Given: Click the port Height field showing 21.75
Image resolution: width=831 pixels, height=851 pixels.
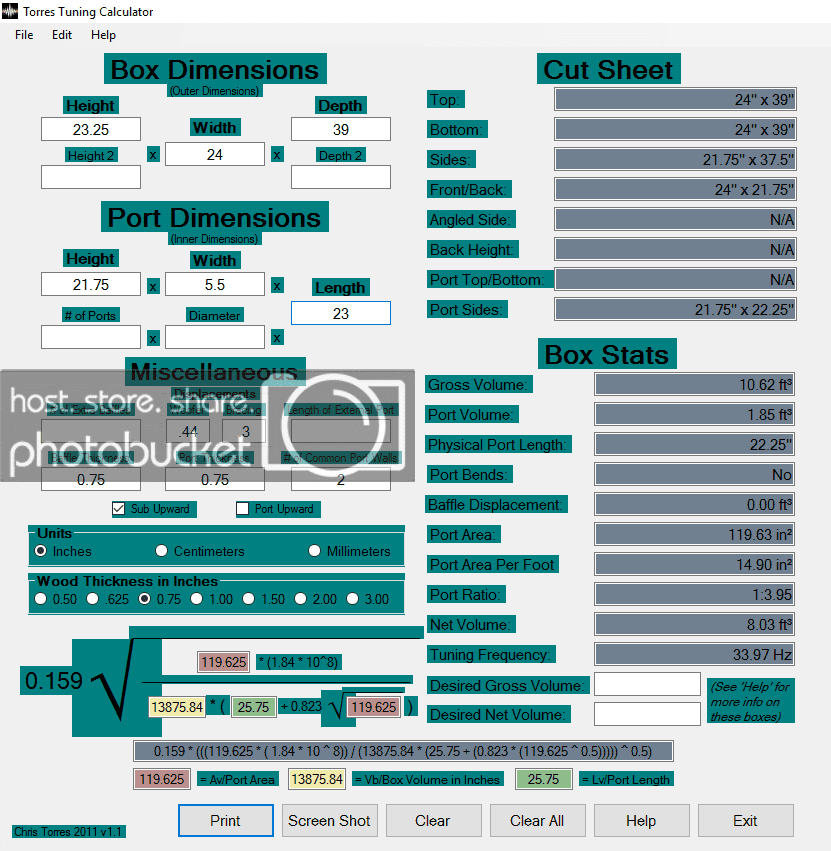Looking at the screenshot, I should coord(91,284).
